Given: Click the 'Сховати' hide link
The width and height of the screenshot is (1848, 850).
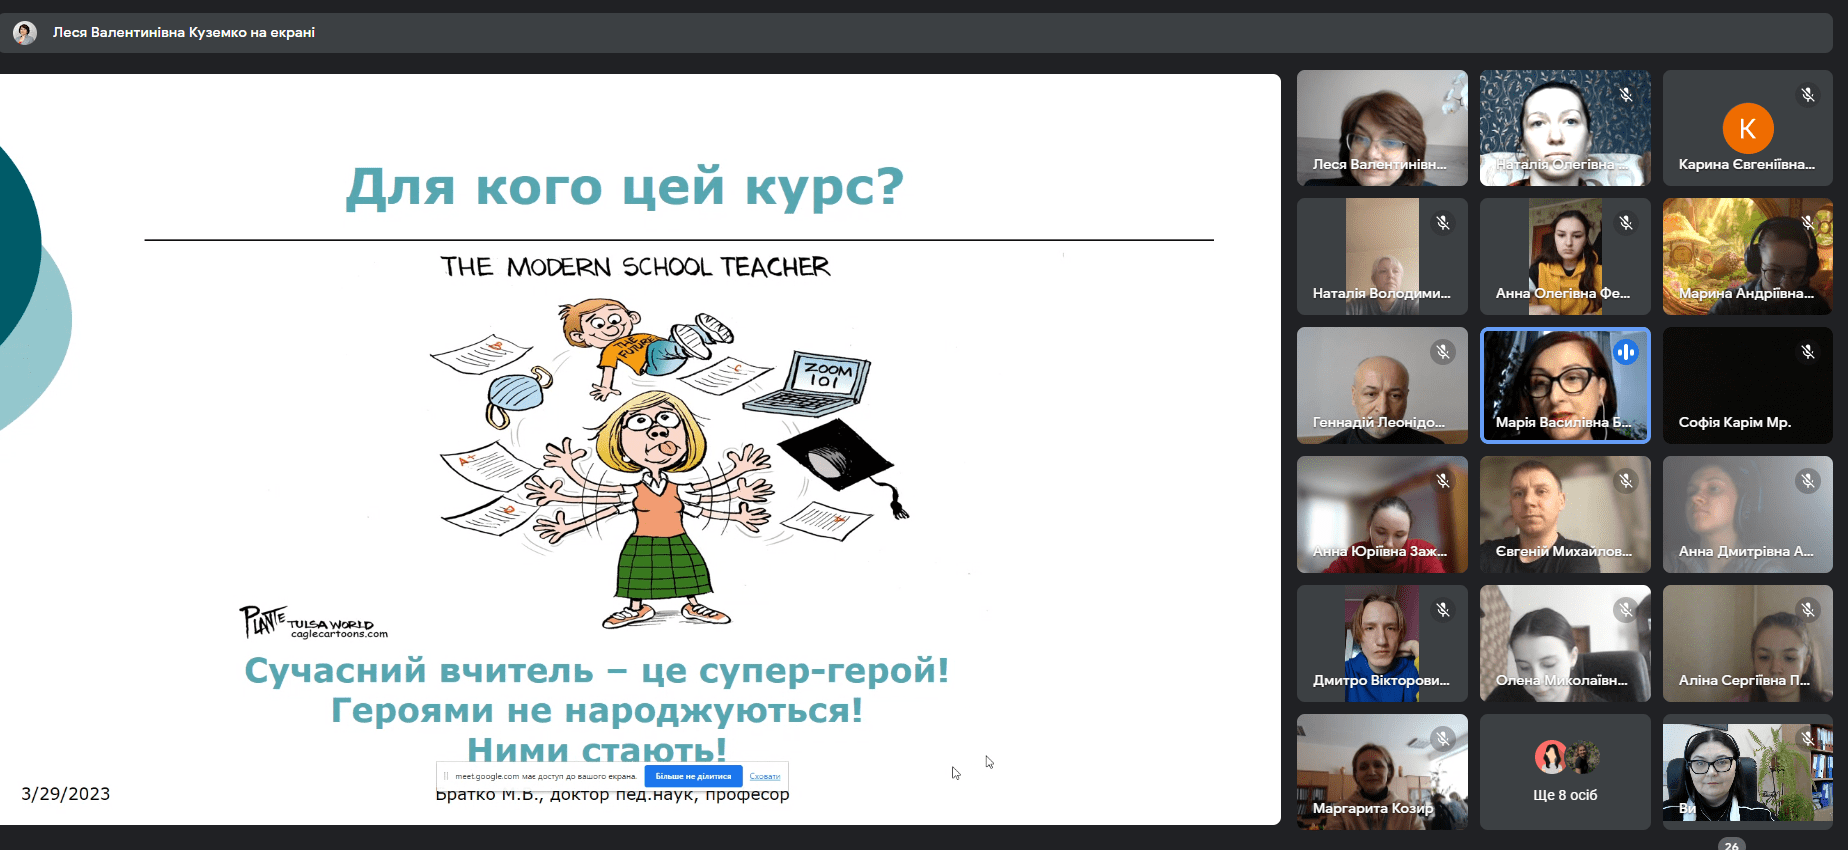Looking at the screenshot, I should pos(764,776).
